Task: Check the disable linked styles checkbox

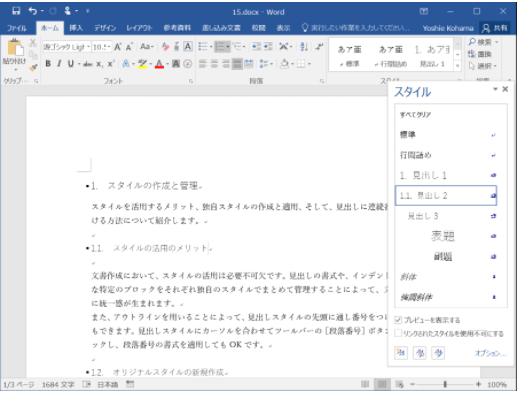Action: [398, 333]
